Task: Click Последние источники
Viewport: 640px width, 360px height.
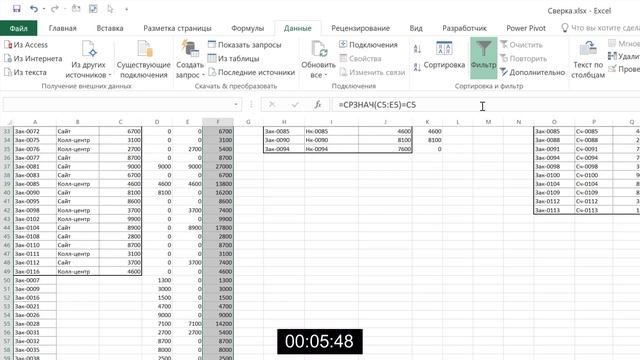Action: [x=251, y=73]
